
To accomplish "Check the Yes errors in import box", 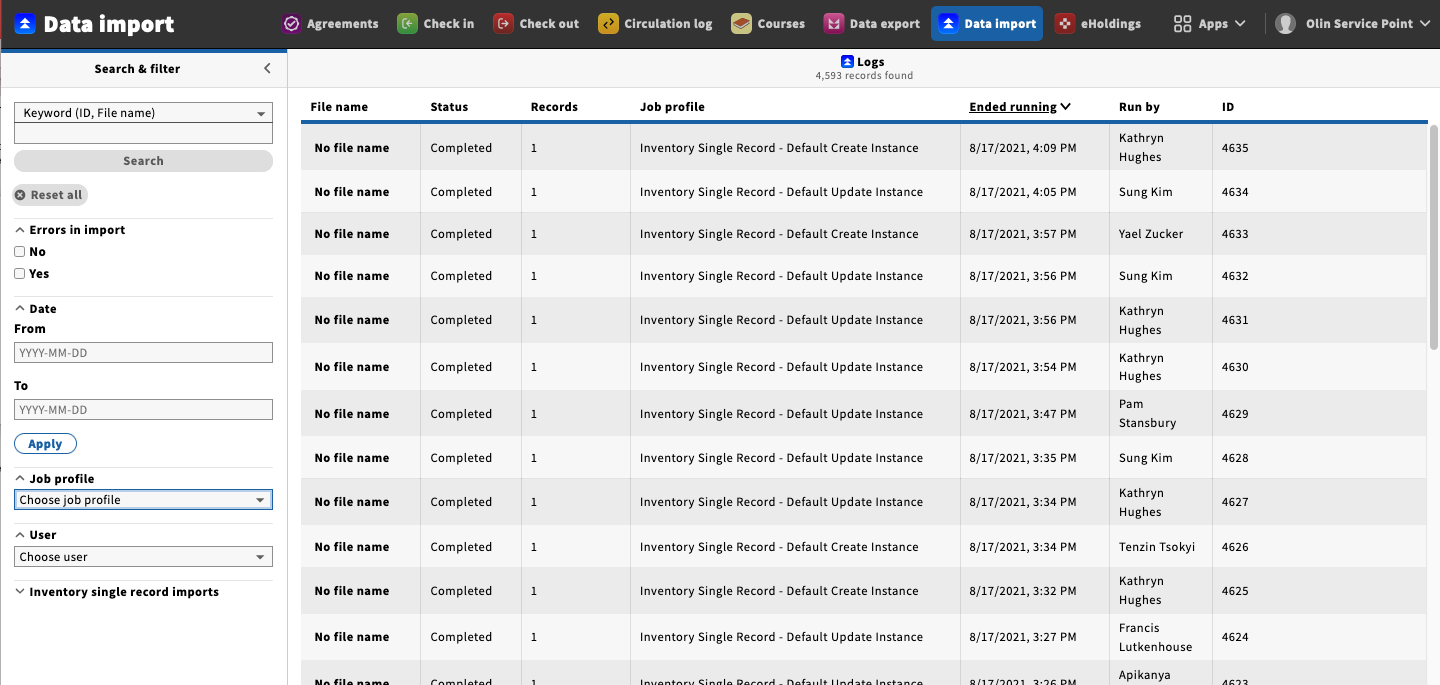I will pyautogui.click(x=20, y=274).
